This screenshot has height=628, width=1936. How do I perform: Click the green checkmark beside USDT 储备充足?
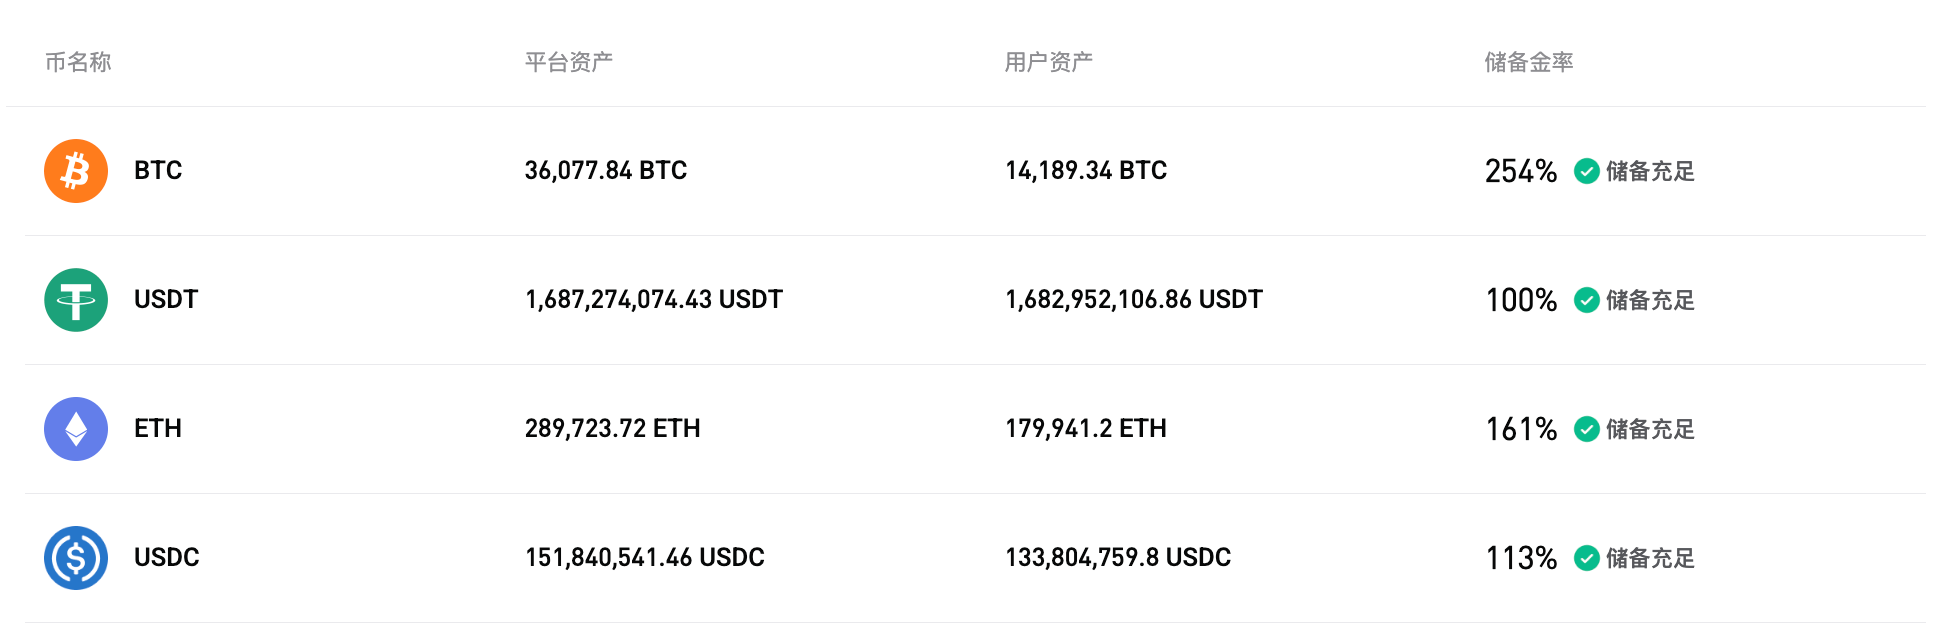[1587, 300]
